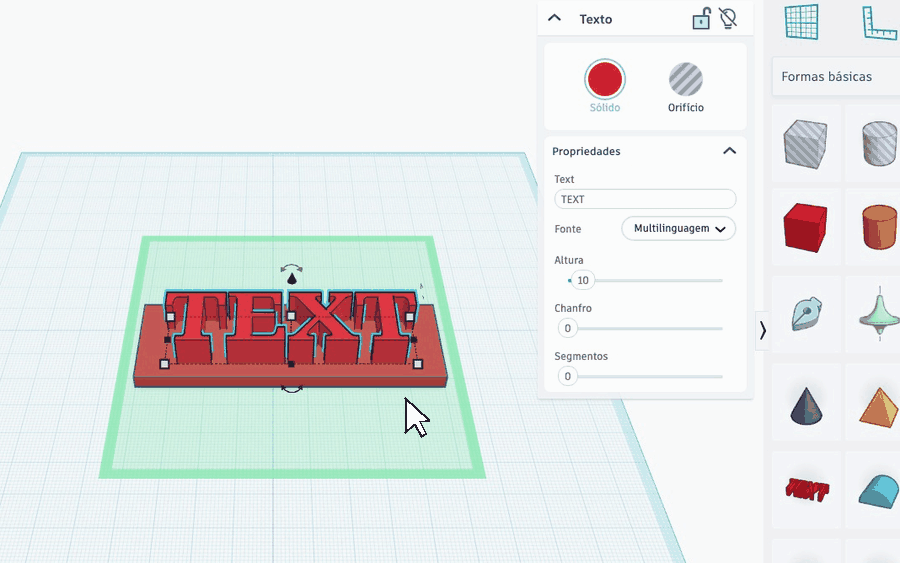Pick the blue round roof shape

coord(879,491)
